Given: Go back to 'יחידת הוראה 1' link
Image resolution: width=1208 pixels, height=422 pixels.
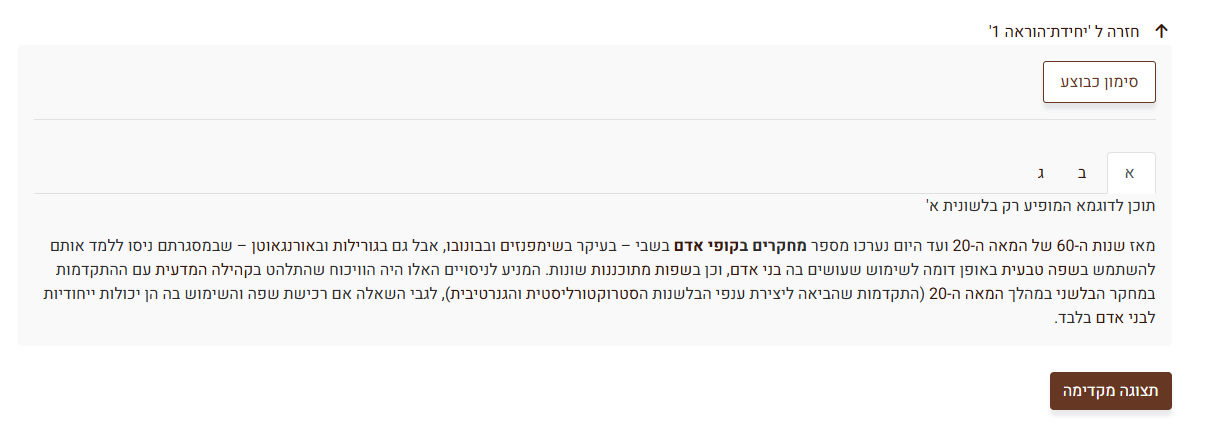Looking at the screenshot, I should (1066, 31).
